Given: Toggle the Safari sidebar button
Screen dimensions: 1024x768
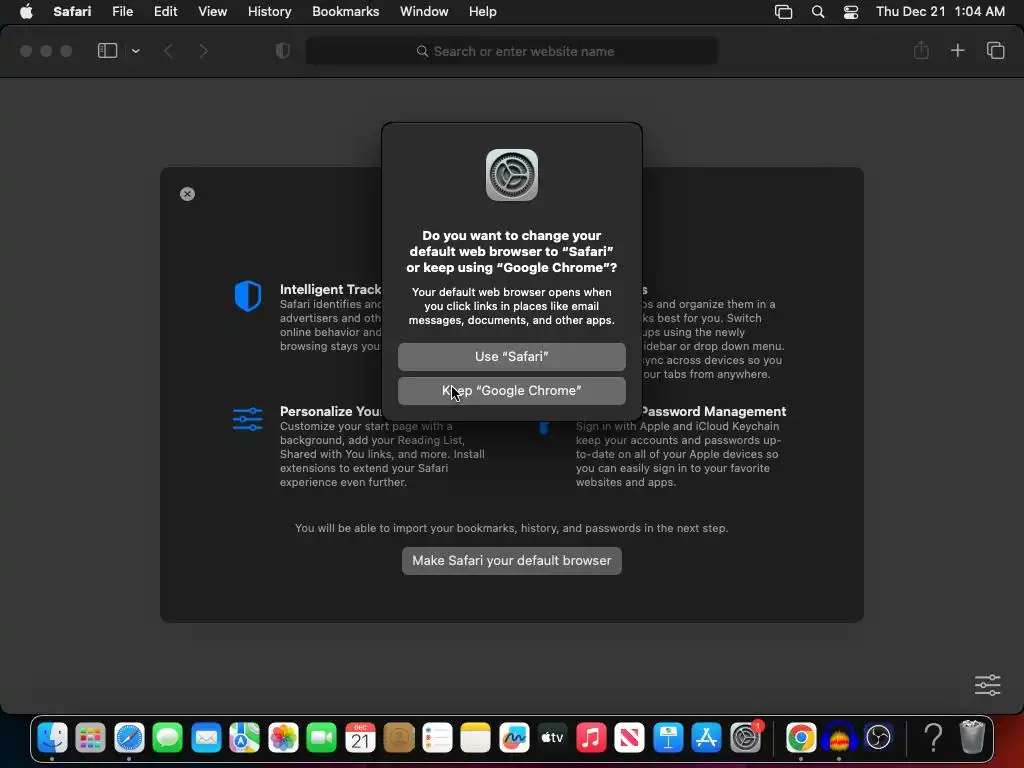Looking at the screenshot, I should coord(107,51).
